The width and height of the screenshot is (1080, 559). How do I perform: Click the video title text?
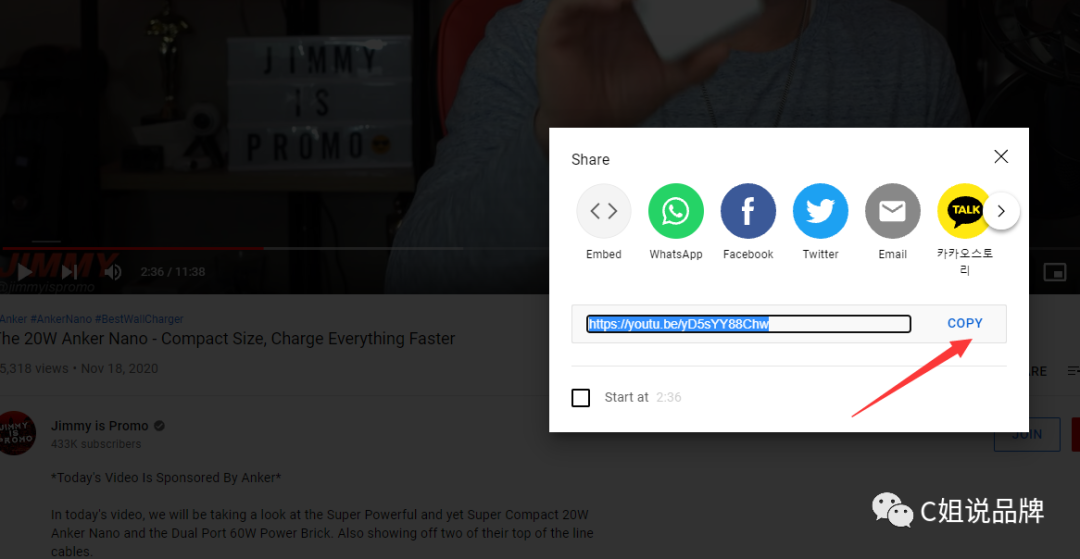(x=227, y=339)
